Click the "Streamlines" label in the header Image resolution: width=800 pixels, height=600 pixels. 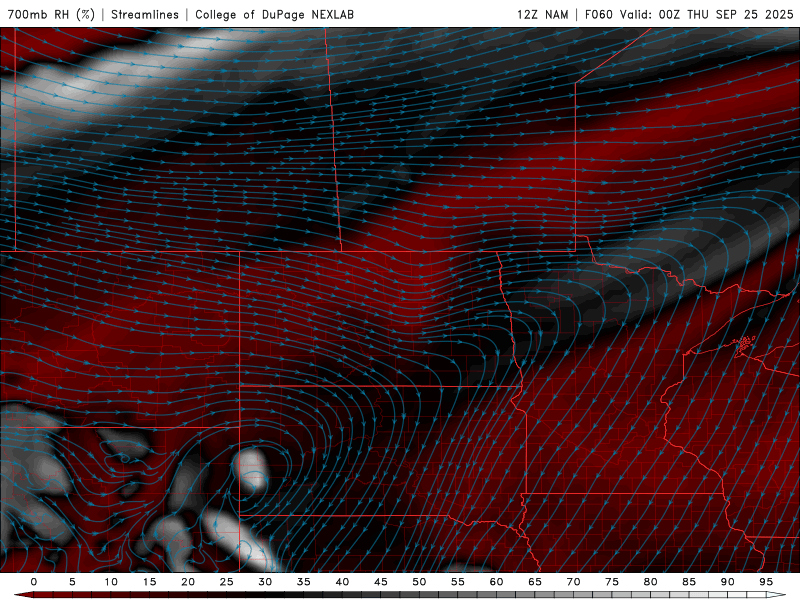coord(145,14)
